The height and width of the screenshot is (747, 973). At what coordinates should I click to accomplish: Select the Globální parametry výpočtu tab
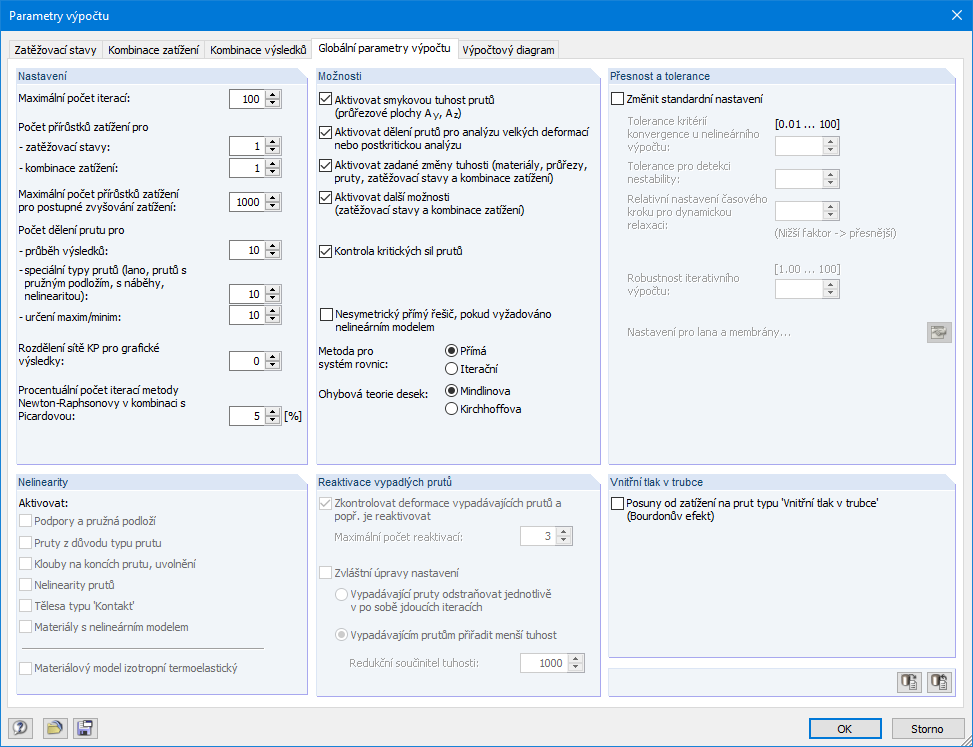(x=385, y=48)
